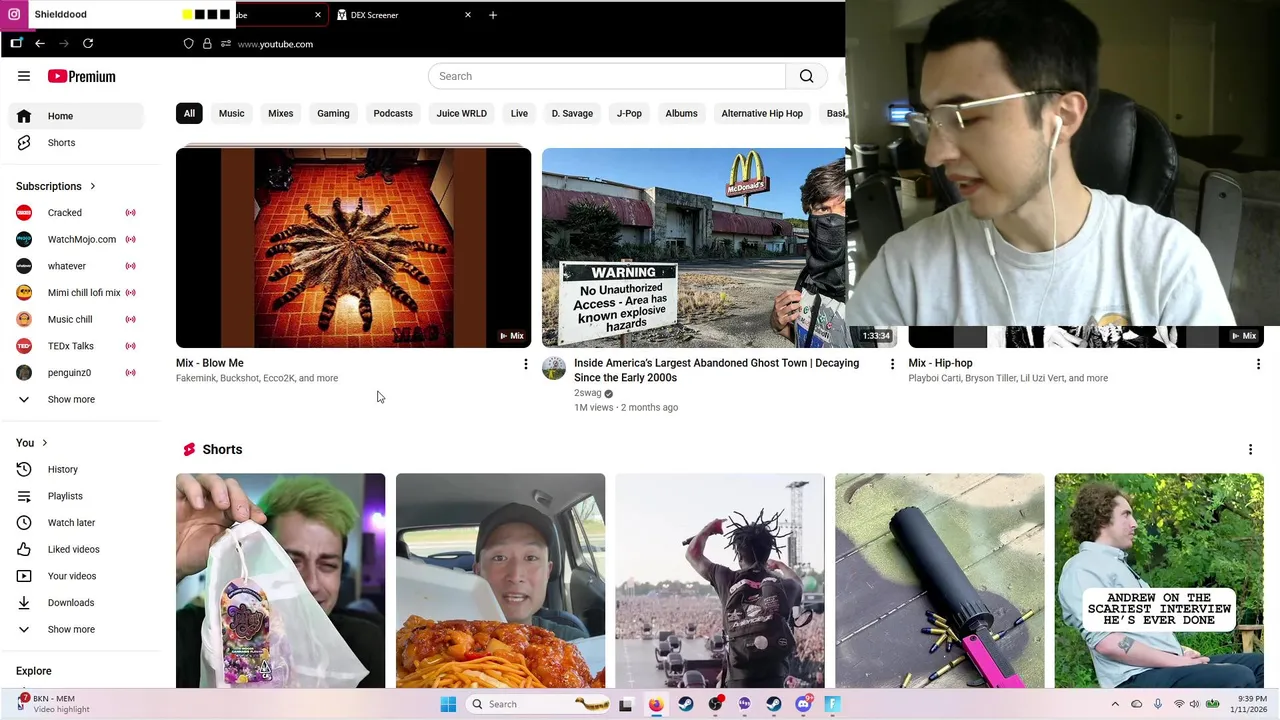Click the 2swag channel avatar
The width and height of the screenshot is (1280, 720).
tap(553, 369)
